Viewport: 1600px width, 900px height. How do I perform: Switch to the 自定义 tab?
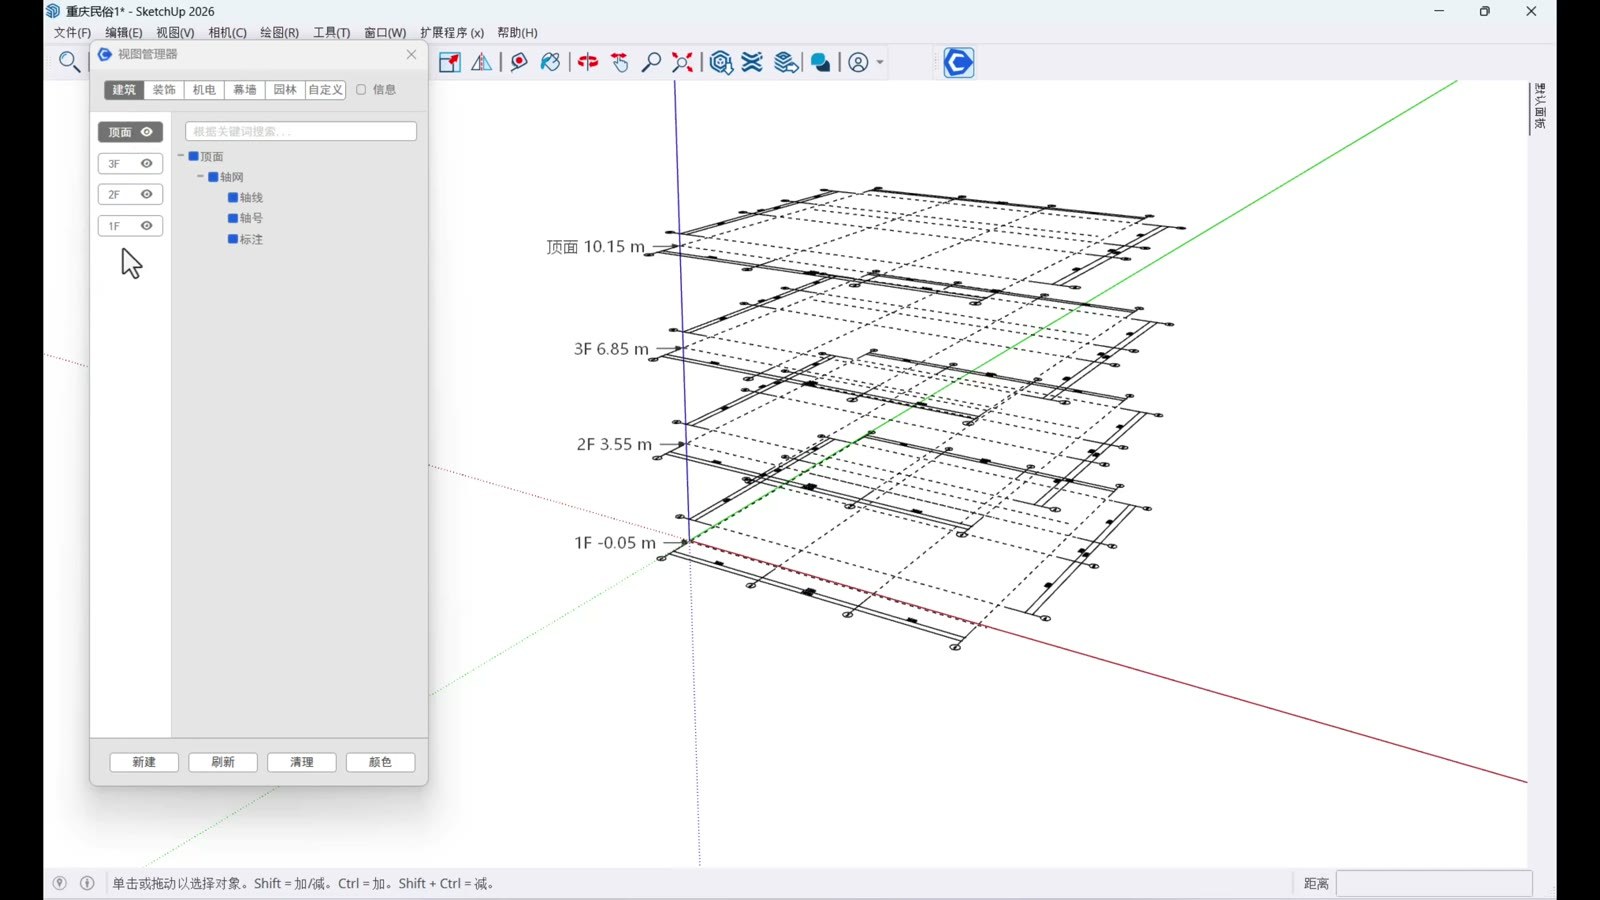[x=326, y=90]
